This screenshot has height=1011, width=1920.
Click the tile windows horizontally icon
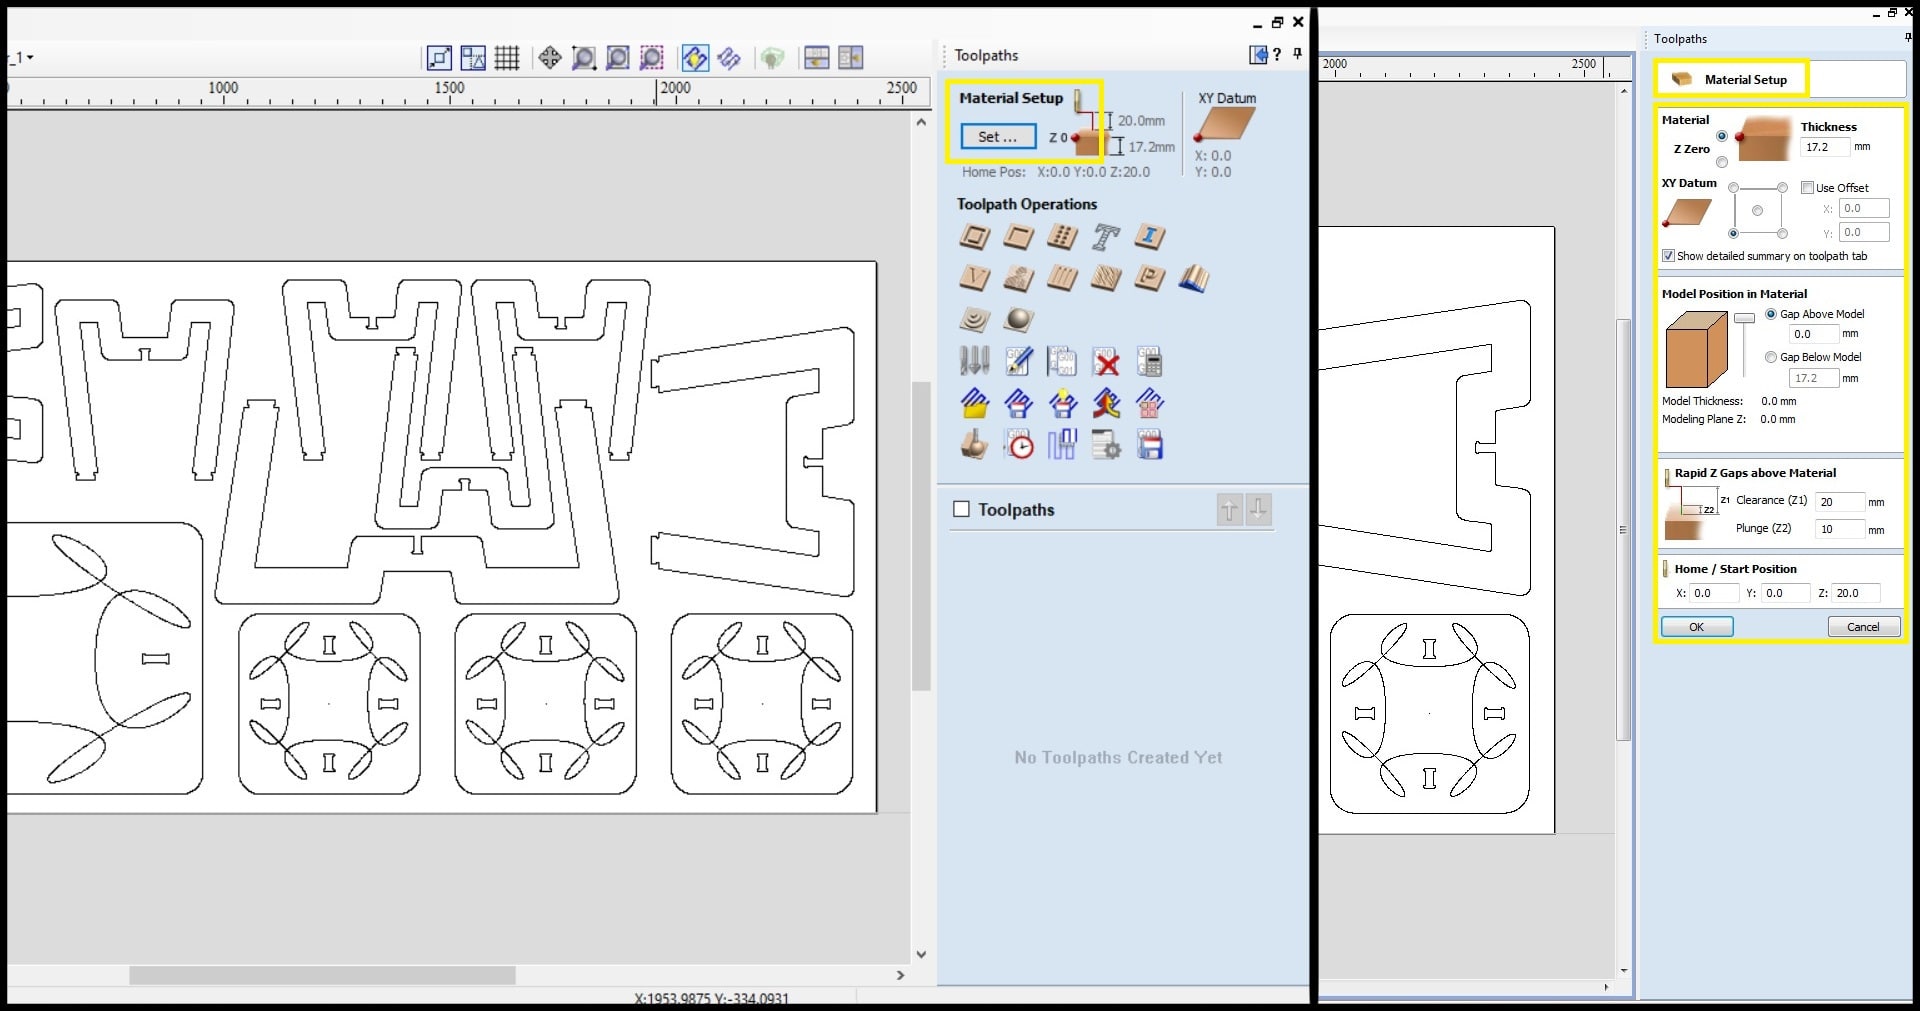[817, 58]
